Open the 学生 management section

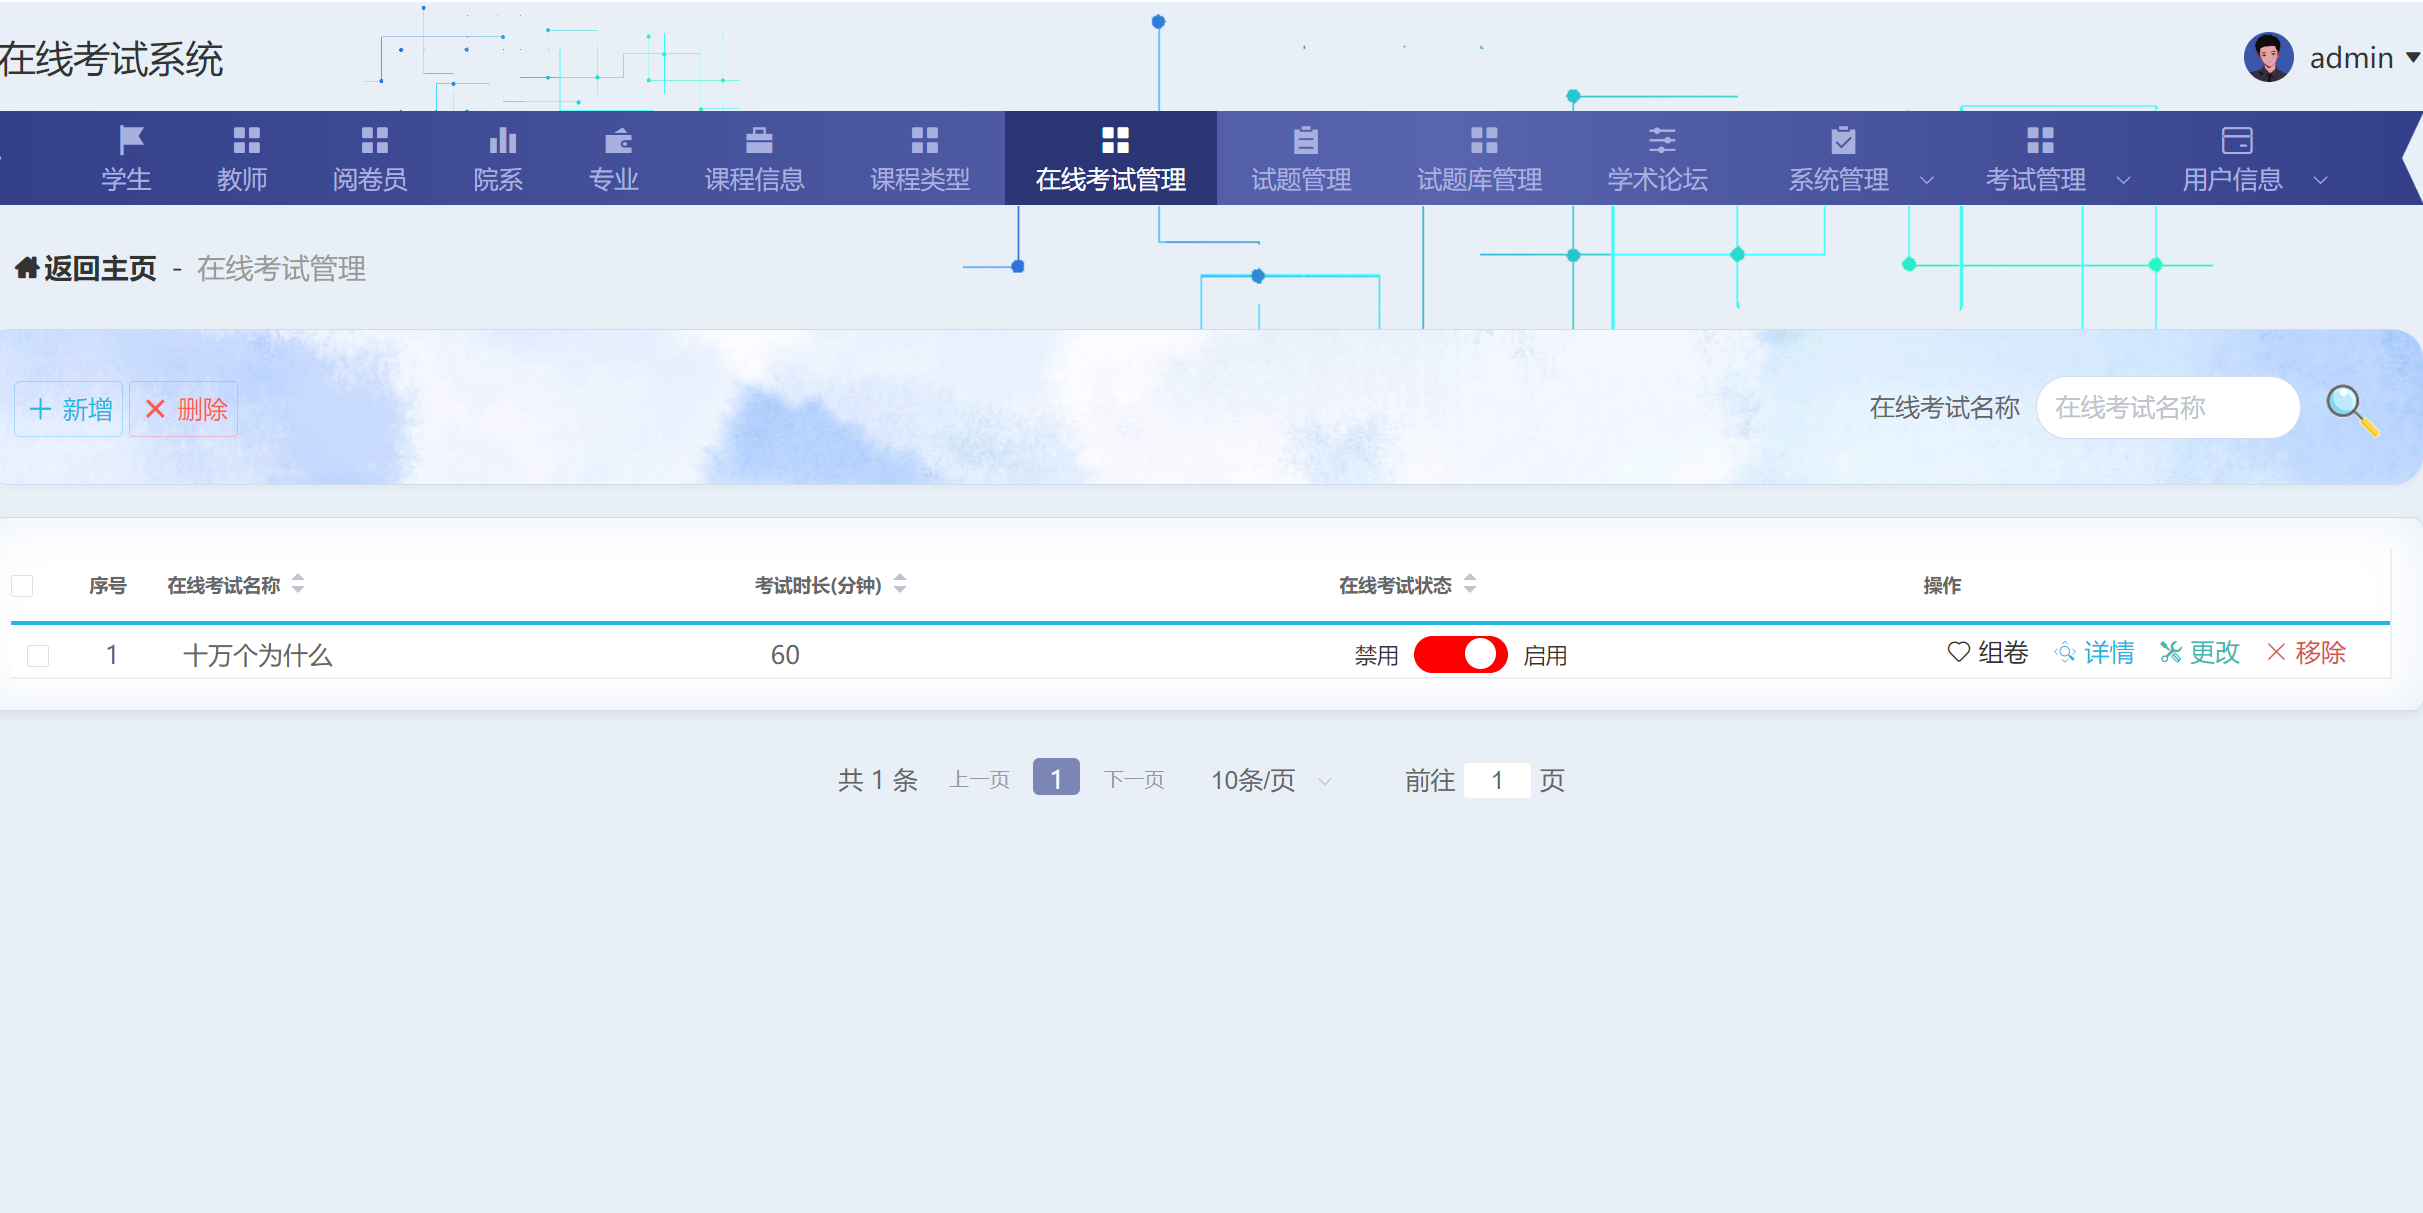[127, 158]
